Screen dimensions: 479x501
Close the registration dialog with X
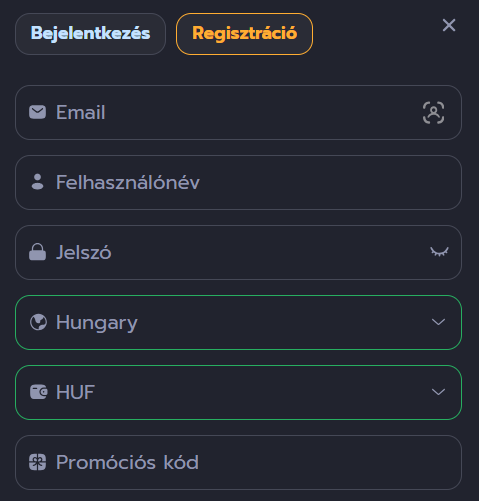point(449,25)
